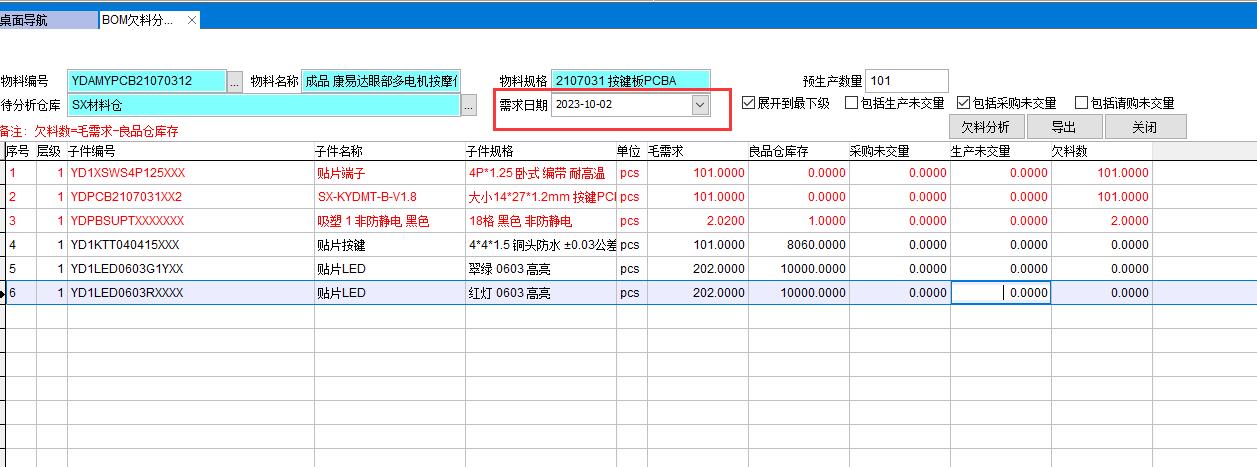This screenshot has width=1257, height=467.
Task: Toggle the 包括采购未交量 checkbox
Action: pyautogui.click(x=963, y=103)
